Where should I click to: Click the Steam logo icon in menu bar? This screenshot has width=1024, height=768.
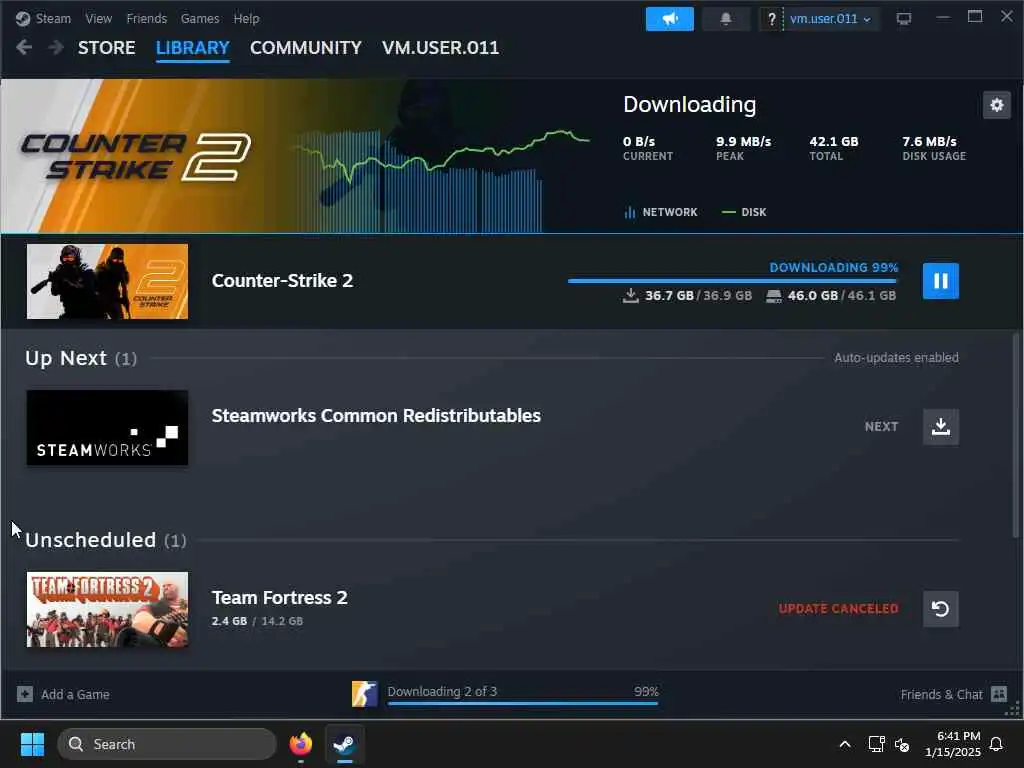[23, 18]
